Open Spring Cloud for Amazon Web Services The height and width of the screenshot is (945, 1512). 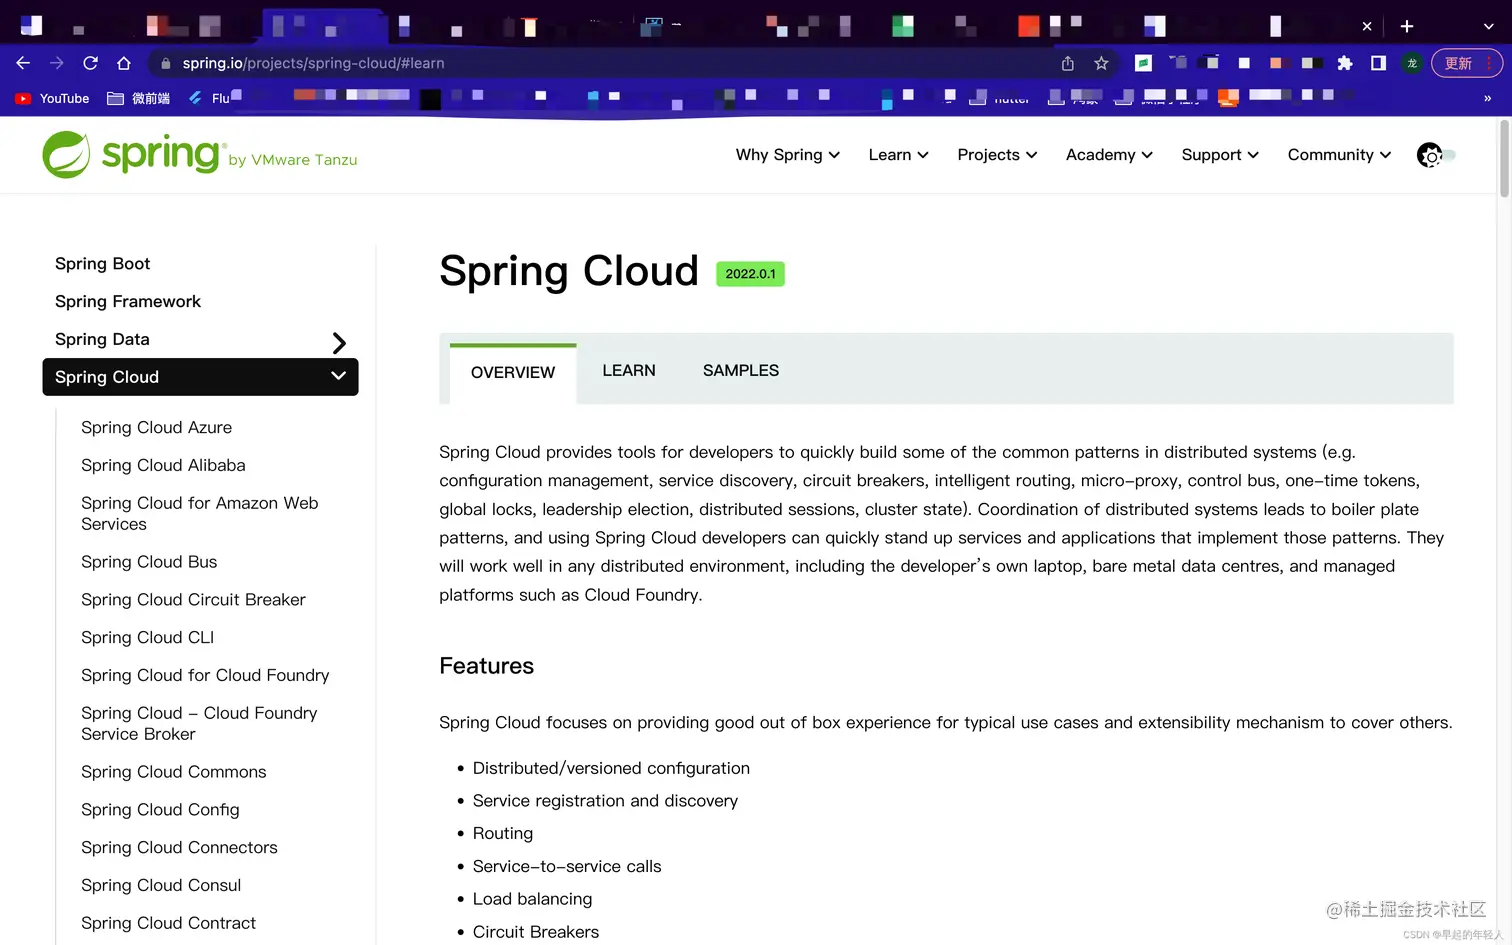200,514
